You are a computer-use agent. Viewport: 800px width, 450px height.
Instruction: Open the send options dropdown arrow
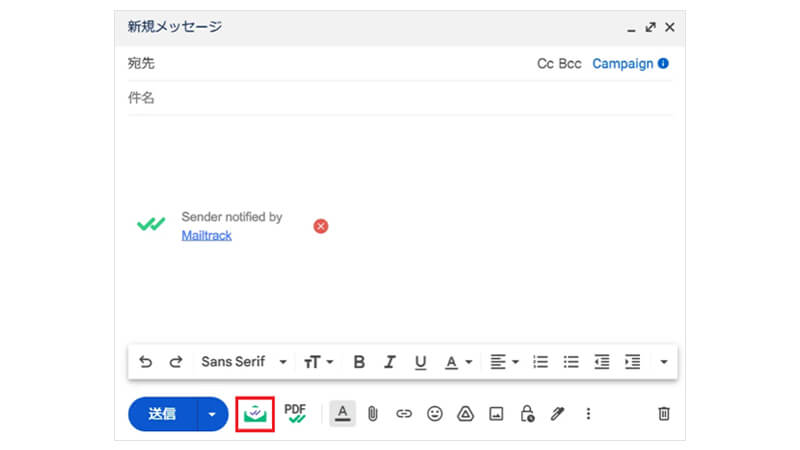[x=212, y=414]
